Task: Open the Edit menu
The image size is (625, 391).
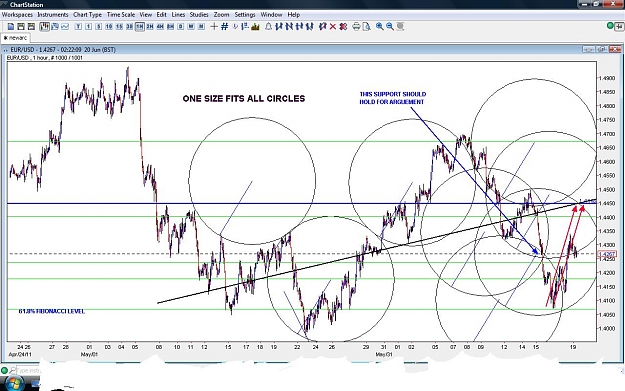Action: click(x=161, y=15)
